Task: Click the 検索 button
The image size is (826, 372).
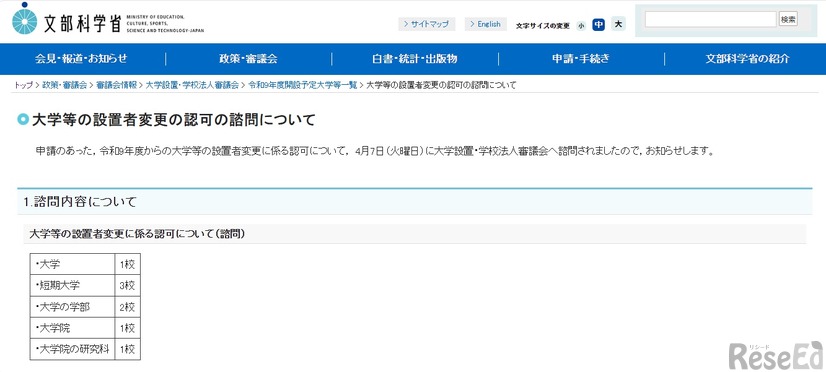Action: point(788,19)
